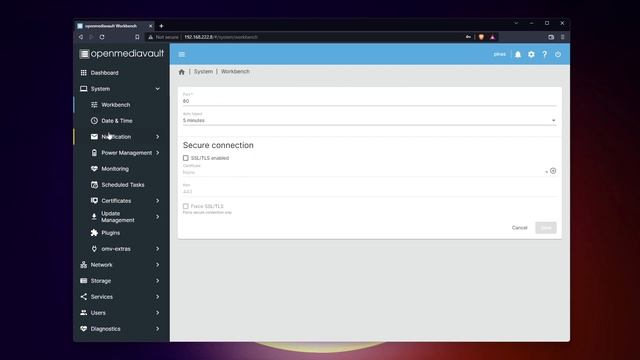640x360 pixels.
Task: Open settings gear in top bar
Action: [531, 54]
